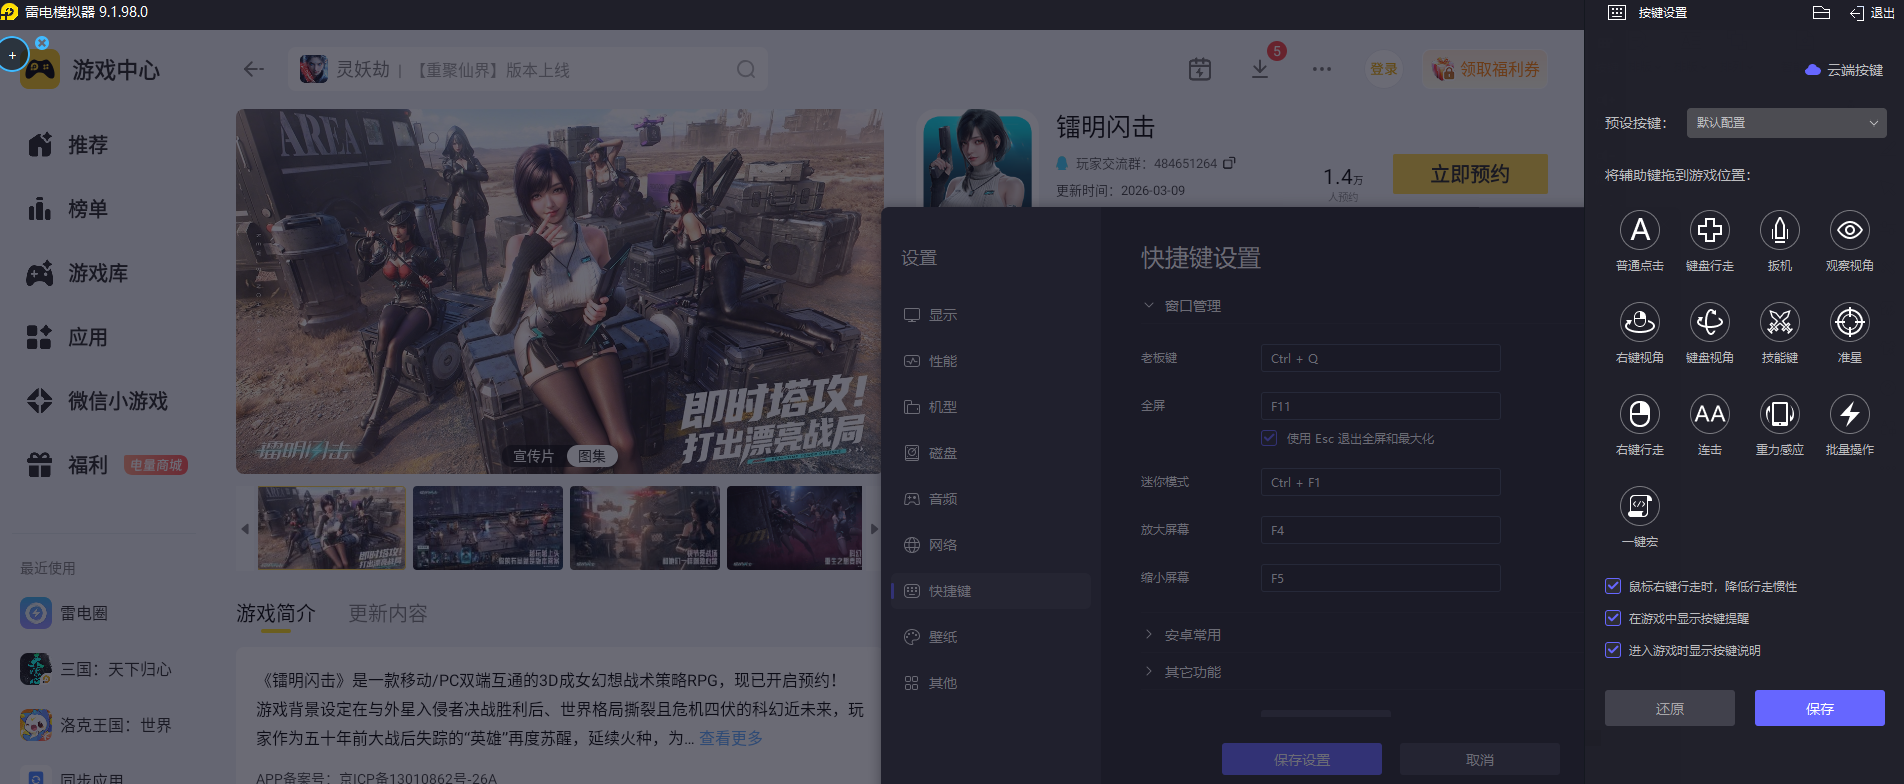Viewport: 1904px width, 784px height.
Task: Choose the 一键宏 macro icon
Action: coord(1639,507)
